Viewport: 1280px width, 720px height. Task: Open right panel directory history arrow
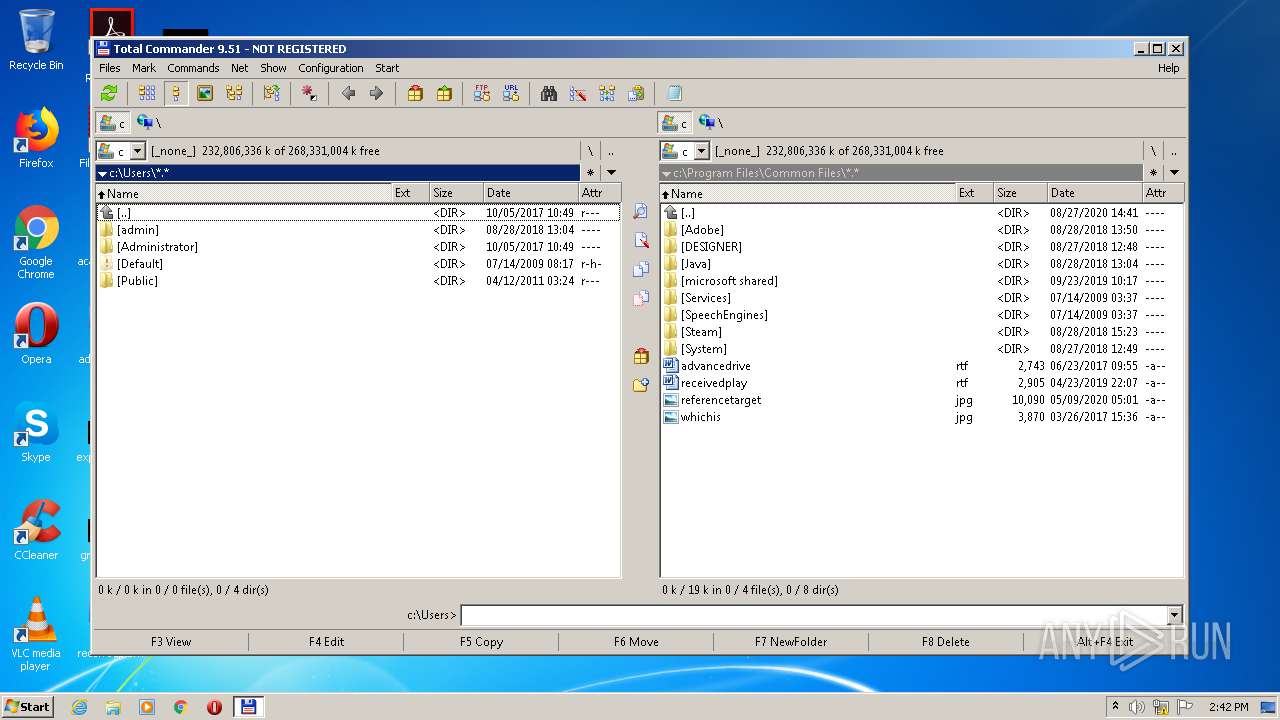coord(1174,173)
